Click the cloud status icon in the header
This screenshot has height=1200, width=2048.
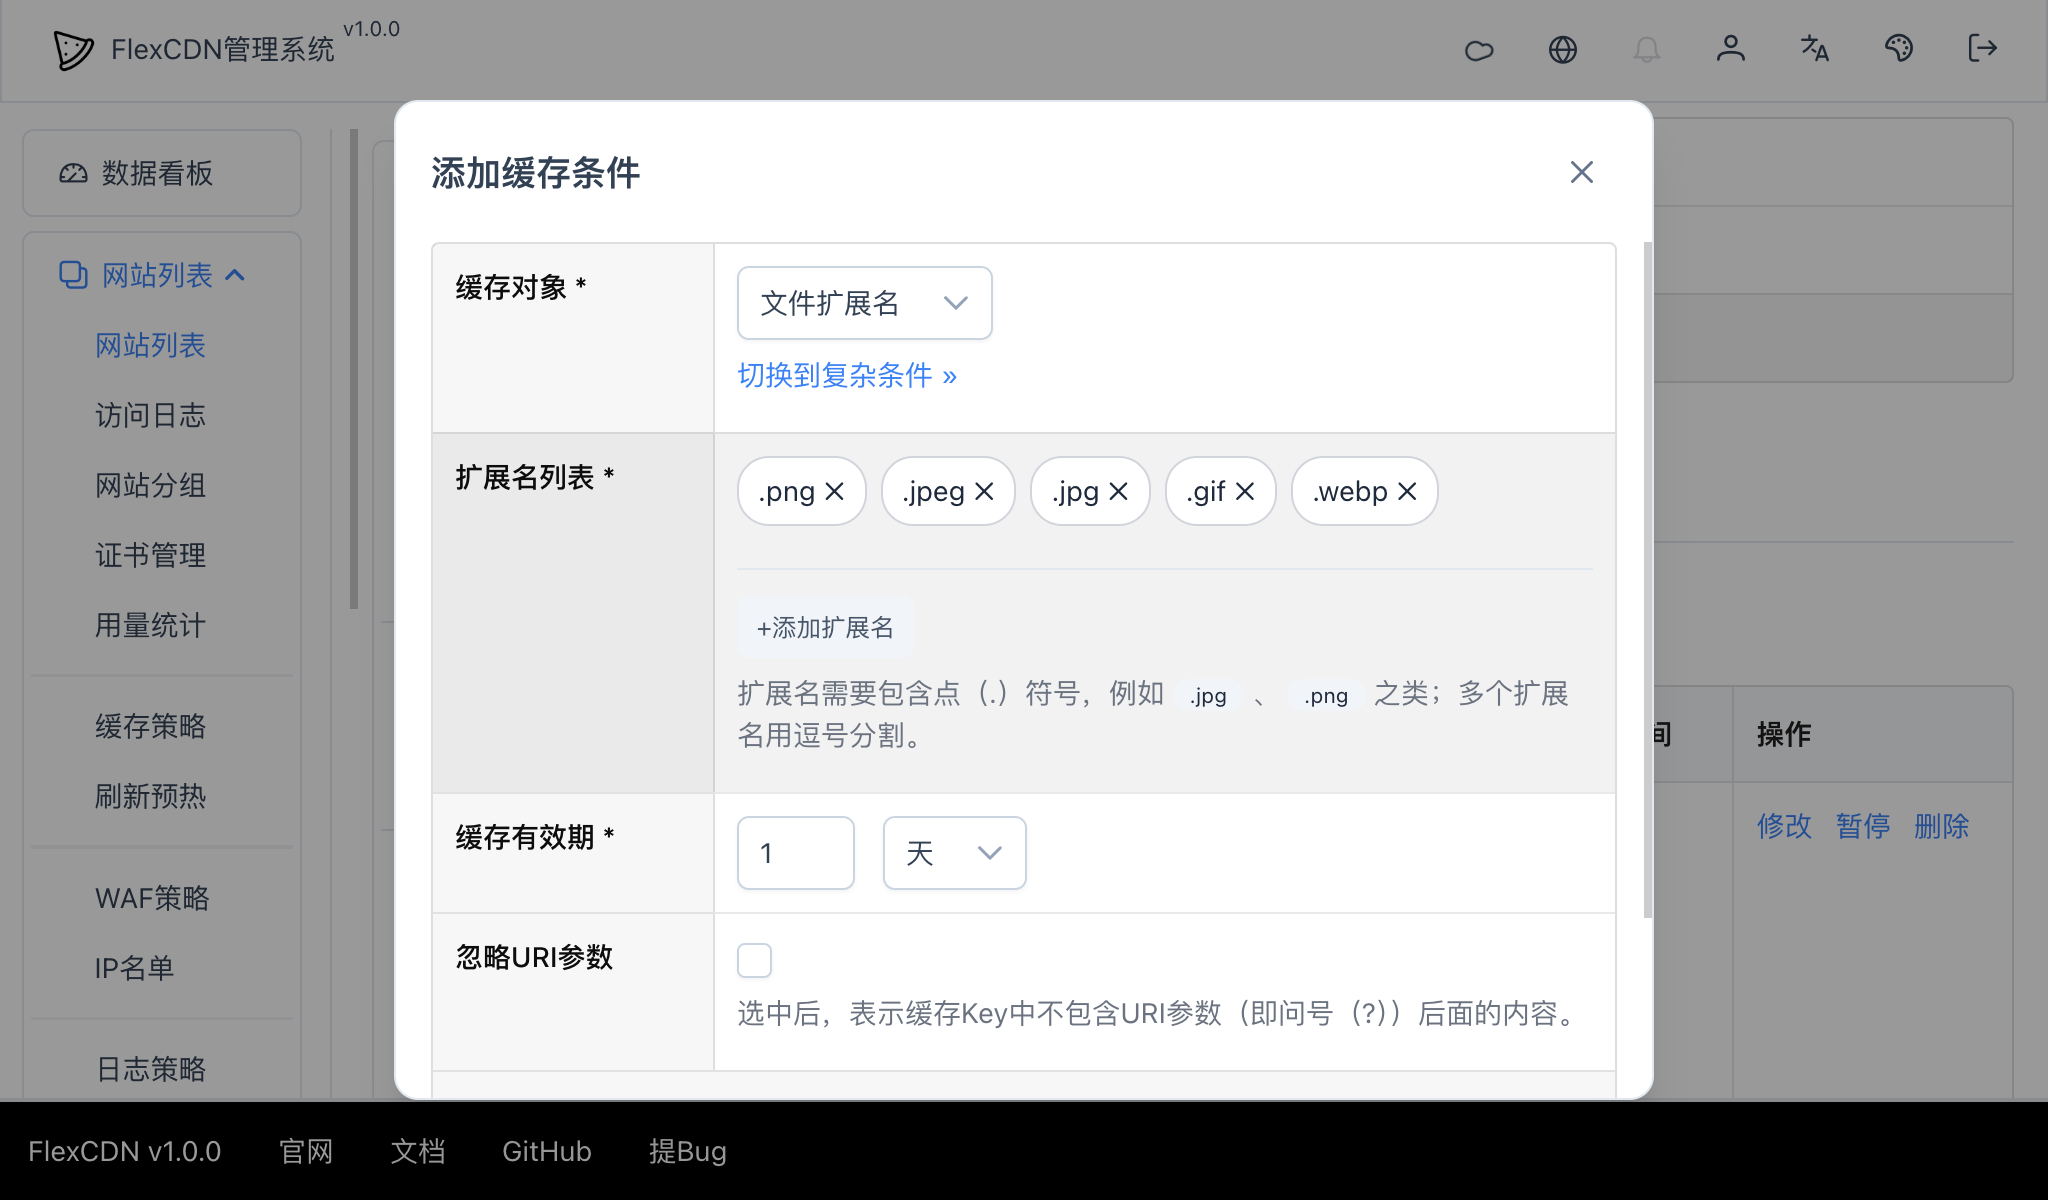click(1480, 49)
